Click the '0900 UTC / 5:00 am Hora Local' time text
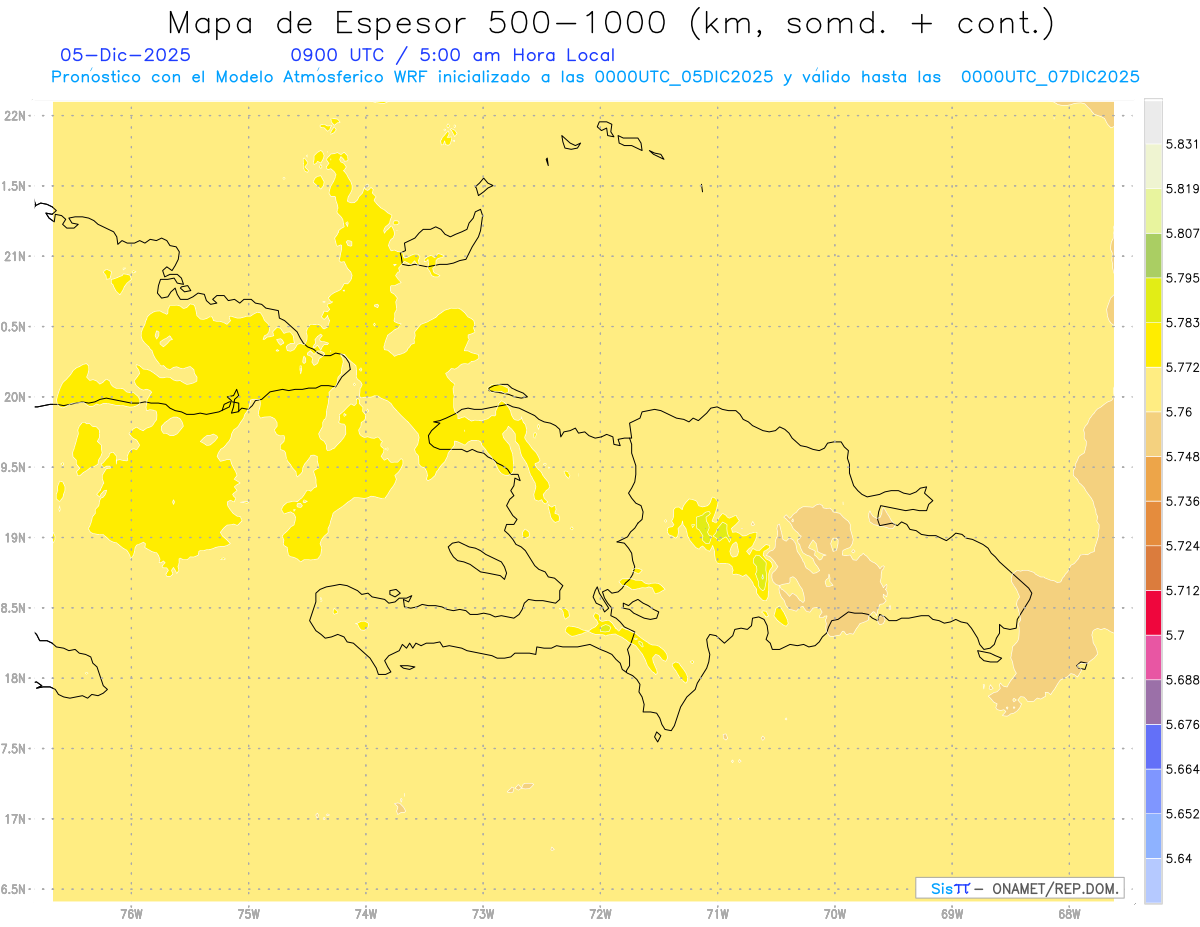Image resolution: width=1200 pixels, height=927 pixels. point(452,56)
